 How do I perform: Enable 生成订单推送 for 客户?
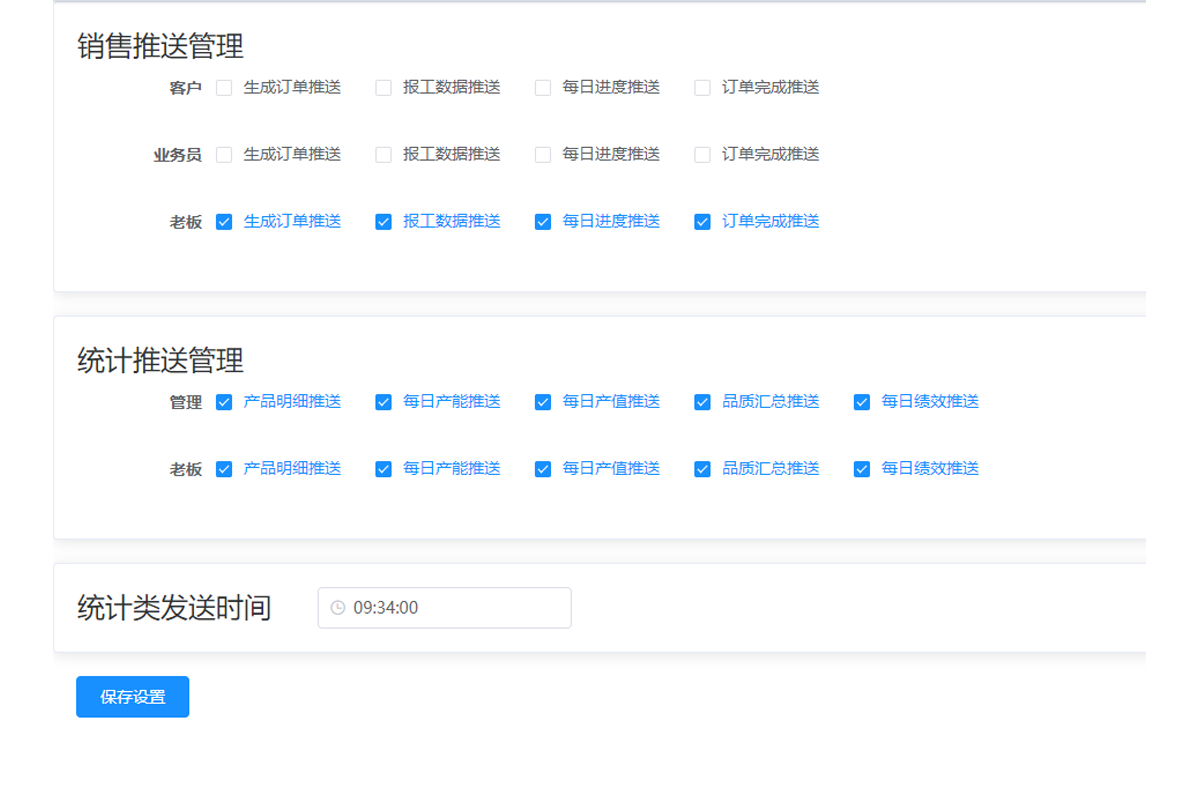pos(224,88)
